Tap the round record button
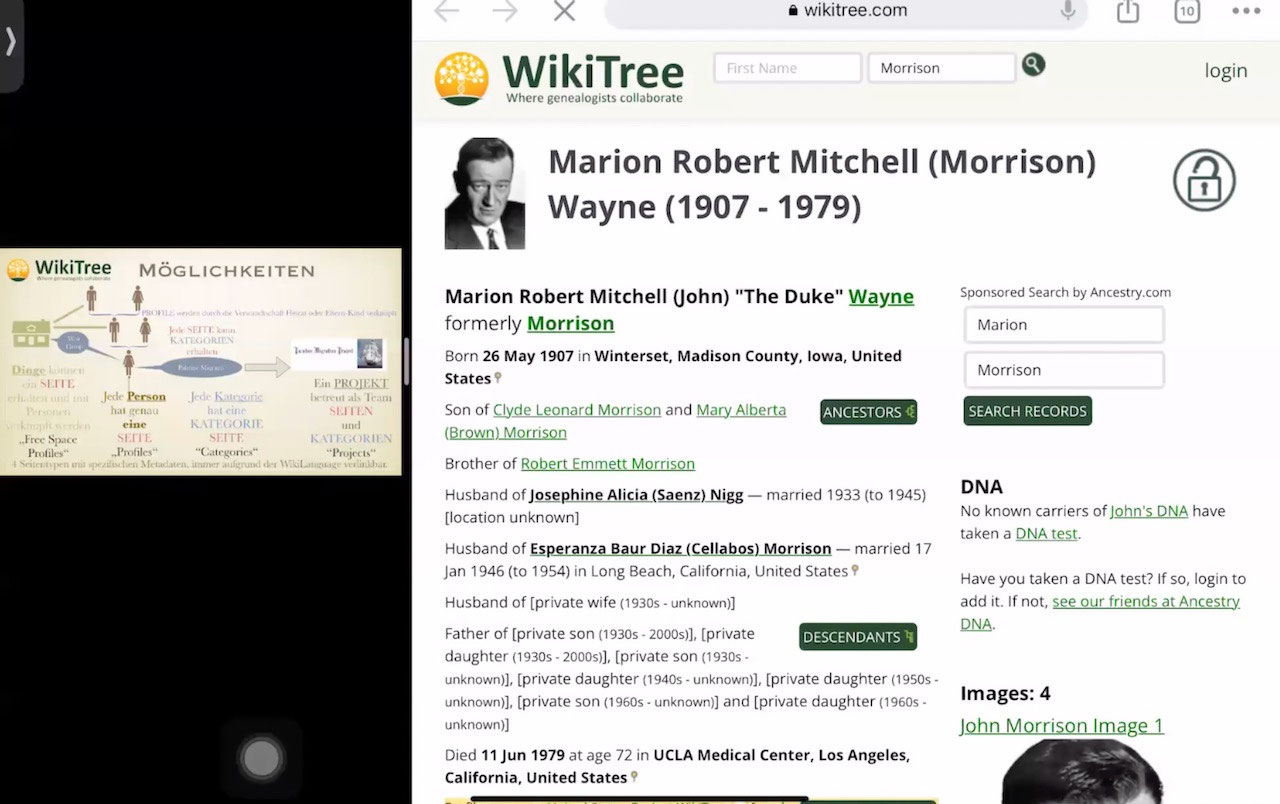This screenshot has height=804, width=1280. pyautogui.click(x=261, y=758)
